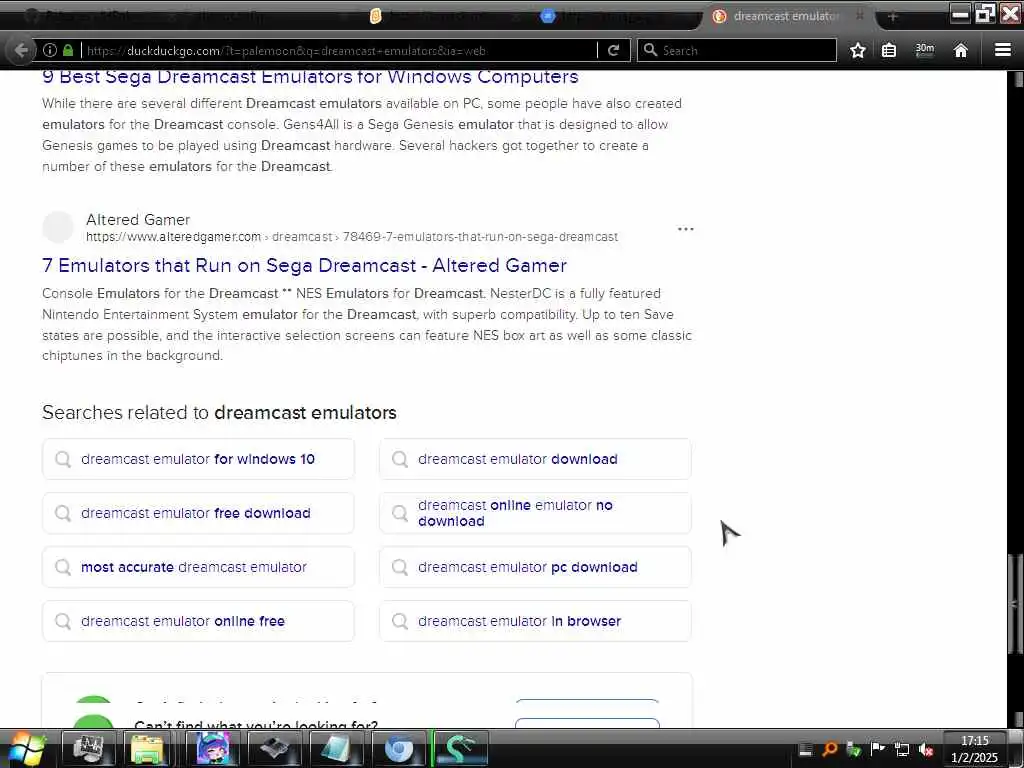Screen dimensions: 1024x768
Task: Search dreamcast emulator in browser
Action: [x=535, y=621]
